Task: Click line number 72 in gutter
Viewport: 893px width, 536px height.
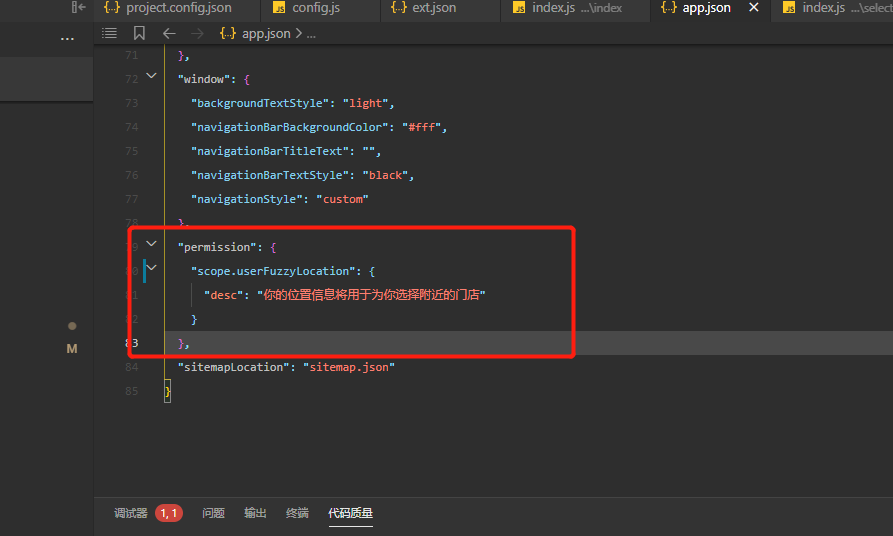Action: click(132, 79)
